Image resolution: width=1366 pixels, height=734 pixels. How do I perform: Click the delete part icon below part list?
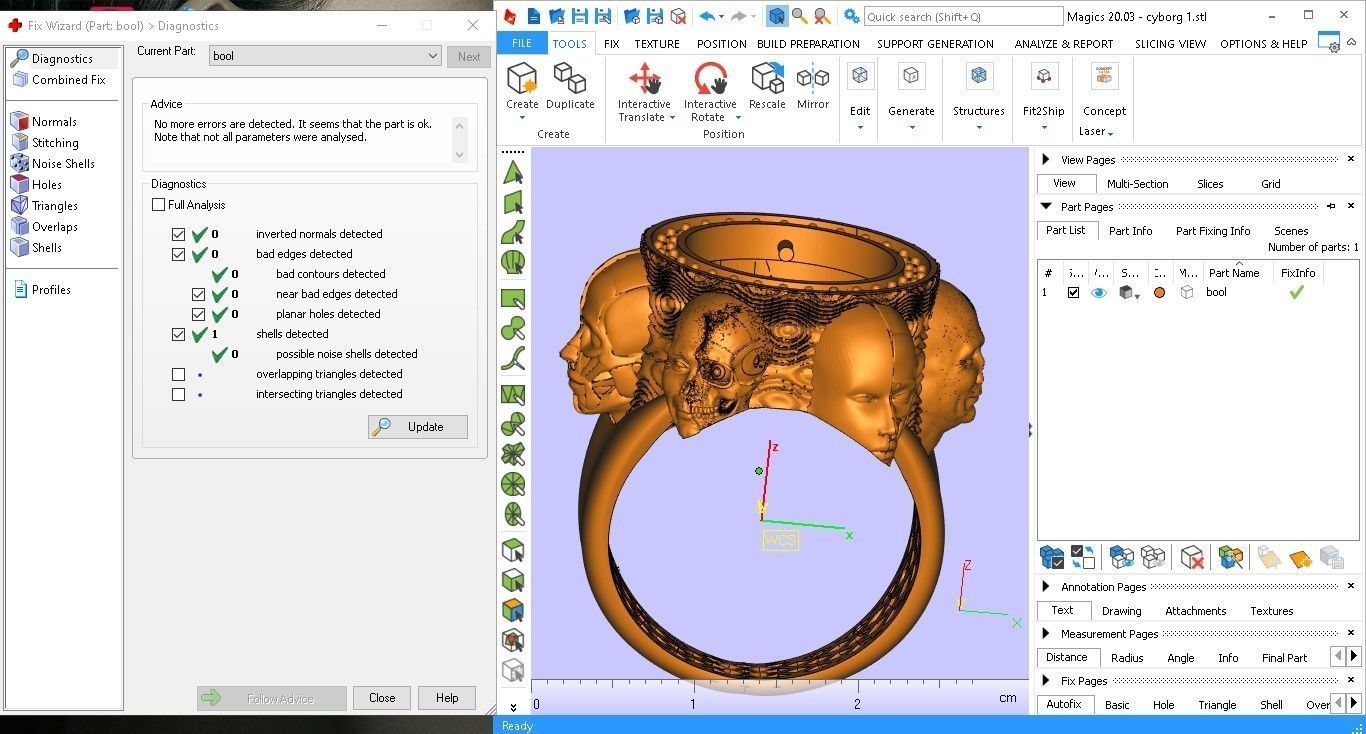[x=1191, y=557]
